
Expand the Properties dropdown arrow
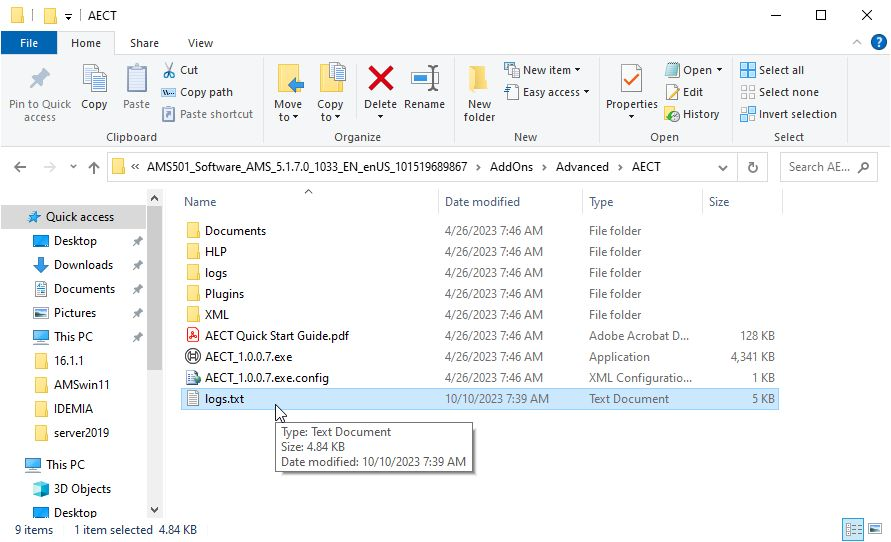click(x=631, y=117)
